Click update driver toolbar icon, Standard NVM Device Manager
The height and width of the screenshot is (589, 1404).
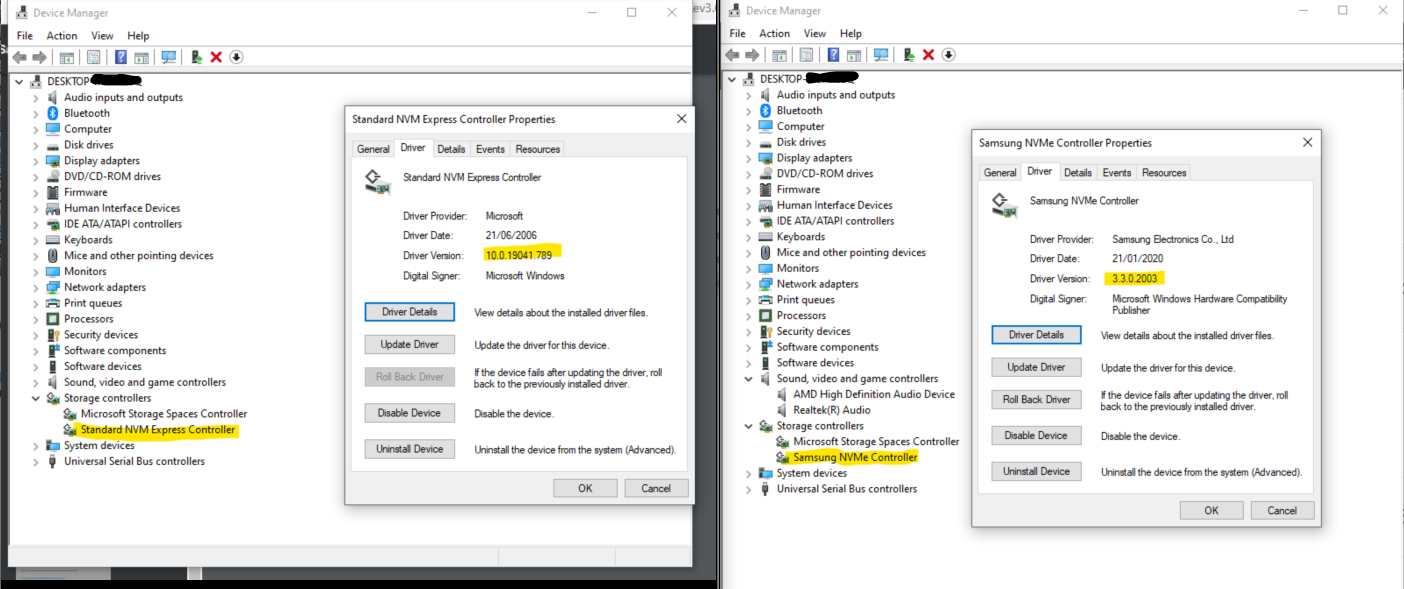click(x=197, y=57)
